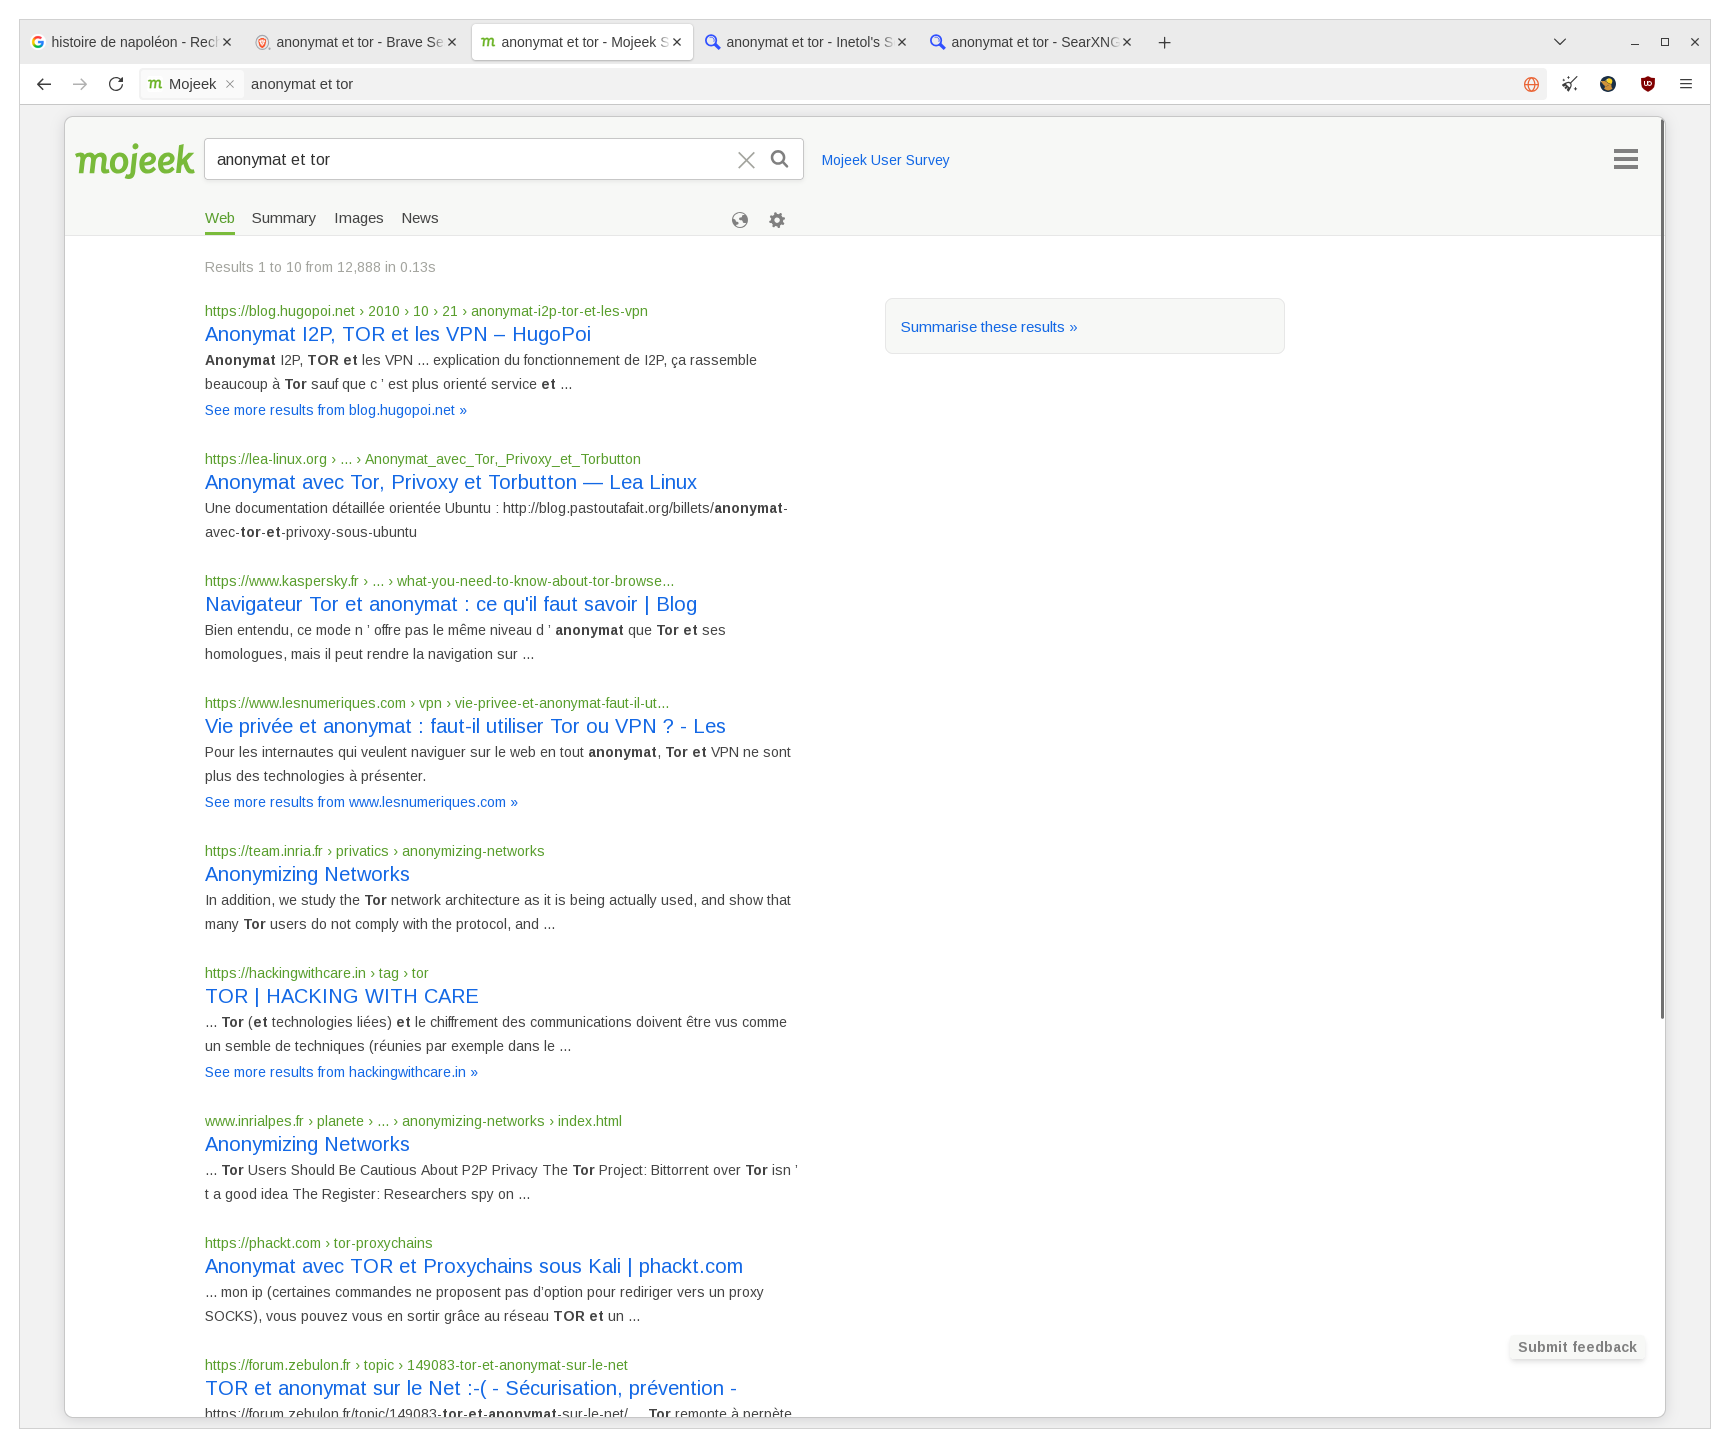Viewport: 1730px width, 1448px height.
Task: Click the search magnifier icon
Action: point(779,159)
